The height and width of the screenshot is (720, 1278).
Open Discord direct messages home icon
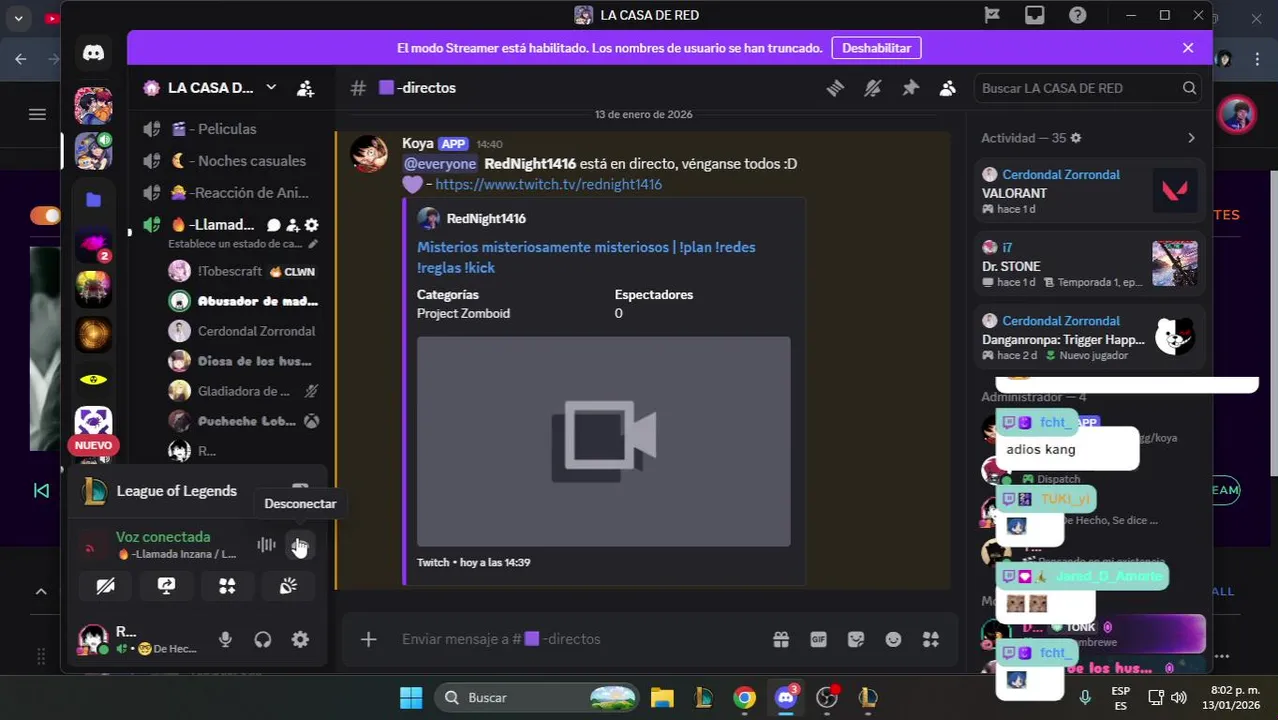coord(93,53)
